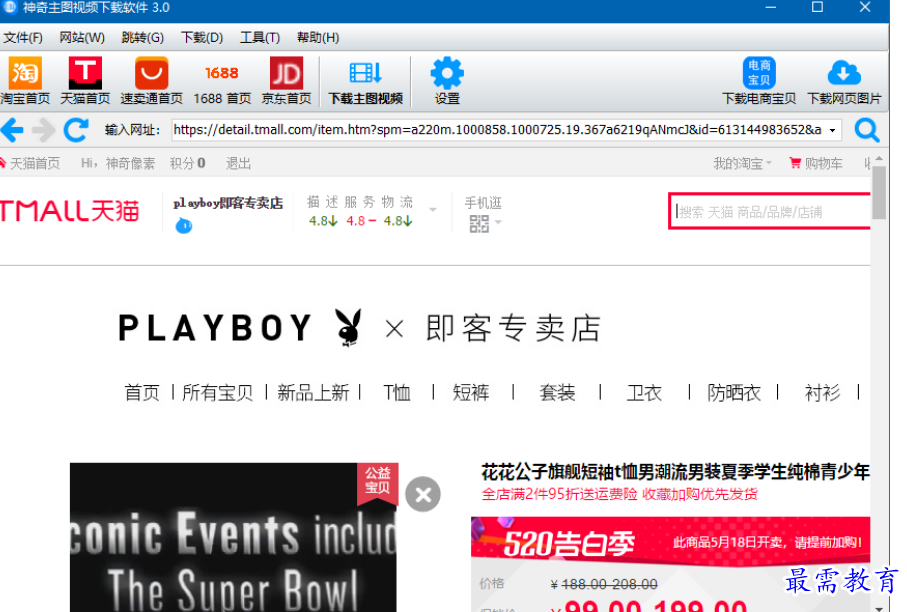Click the product title 花花公子旗舰短袖t恤

[x=674, y=472]
